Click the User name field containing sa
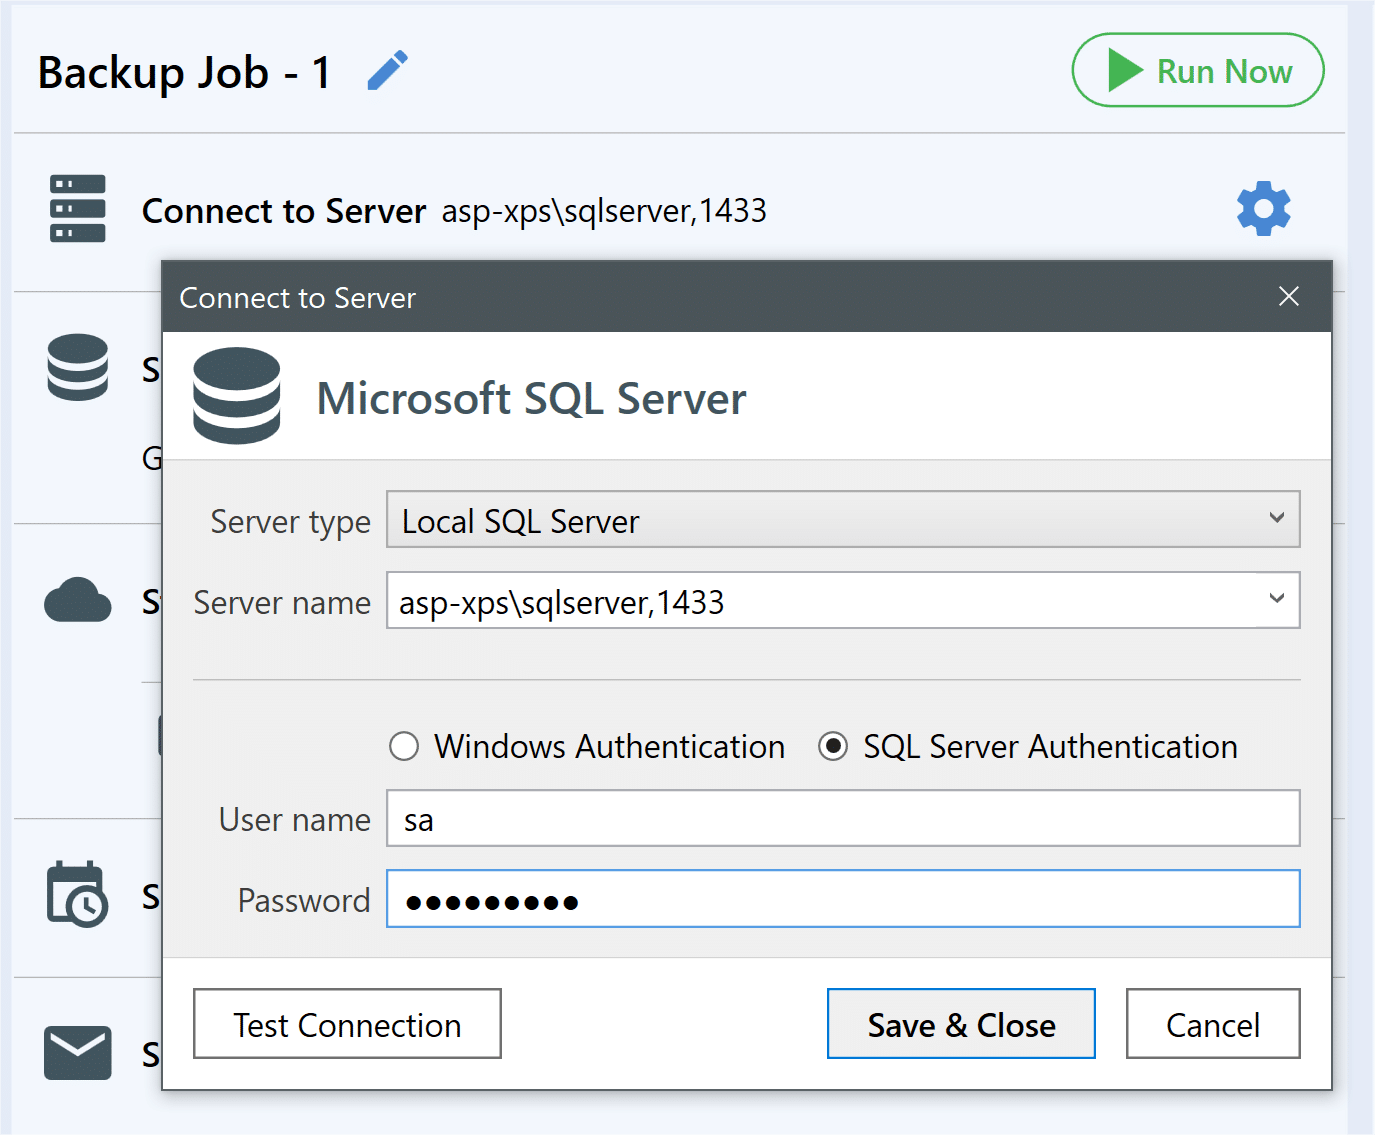This screenshot has height=1135, width=1375. click(x=843, y=819)
